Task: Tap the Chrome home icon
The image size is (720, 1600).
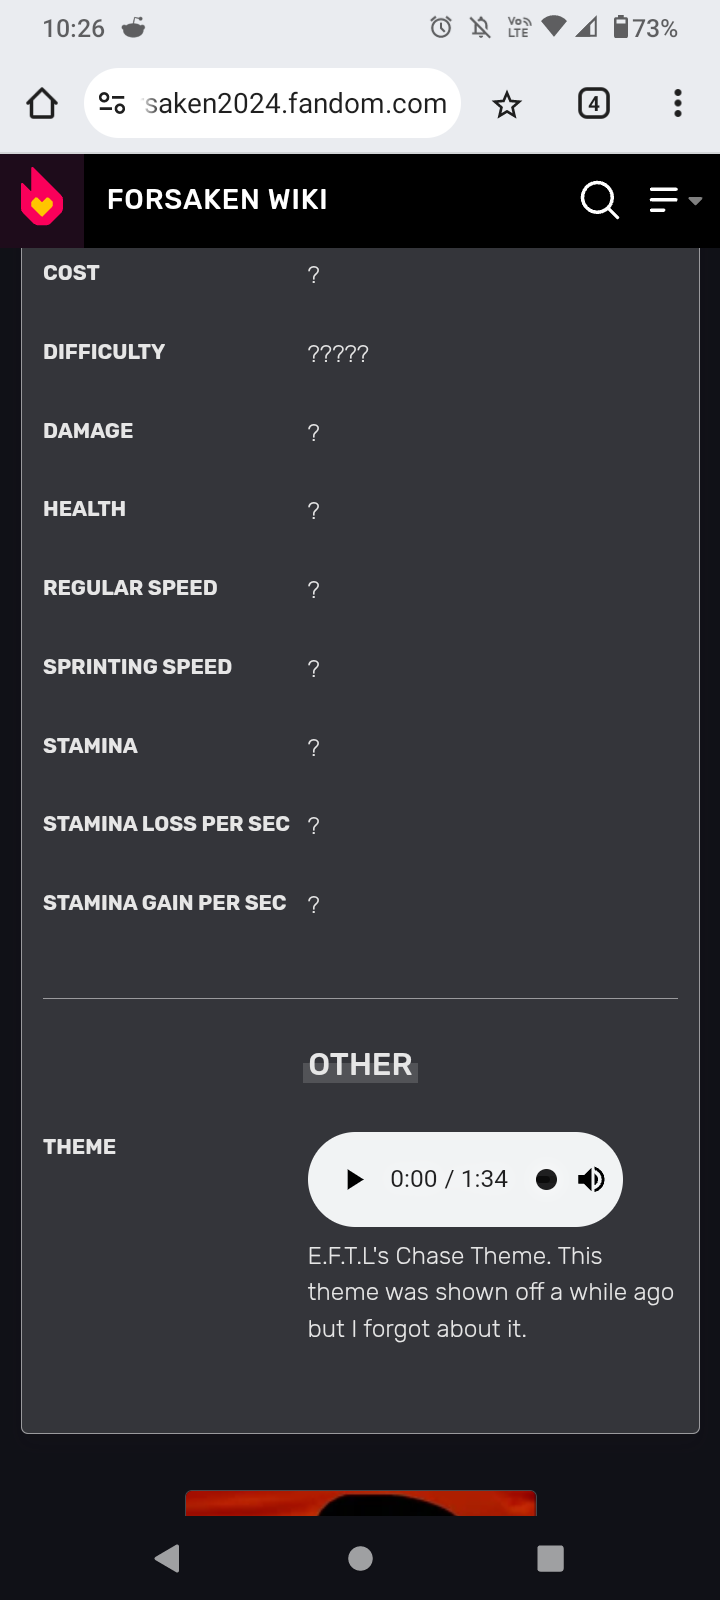Action: click(x=42, y=103)
